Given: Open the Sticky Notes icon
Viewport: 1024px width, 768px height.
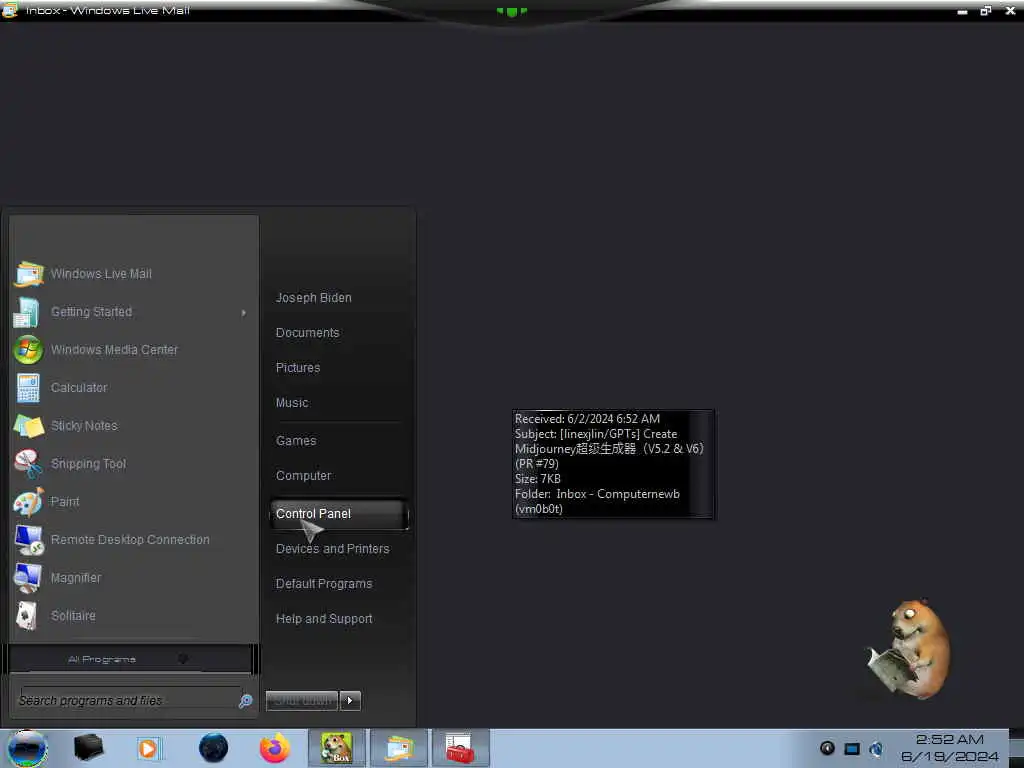Looking at the screenshot, I should [x=28, y=426].
